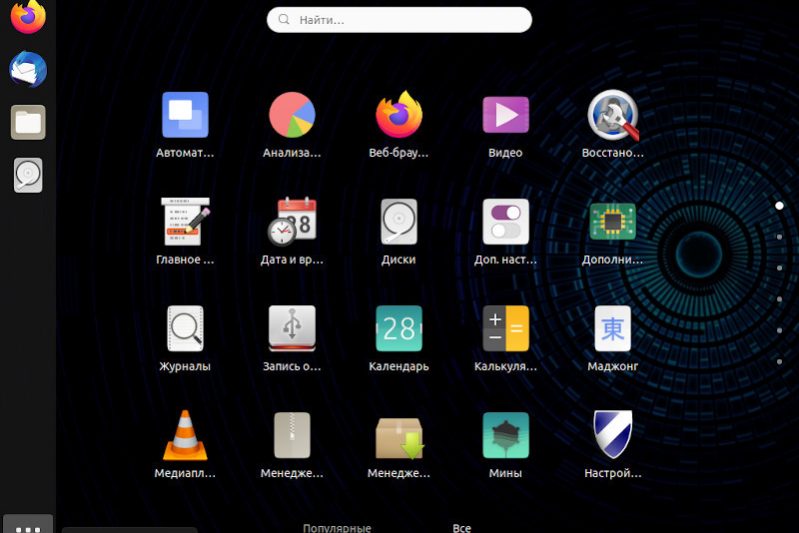Click the Show Applications grid button
799x533 pixels.
coord(28,526)
